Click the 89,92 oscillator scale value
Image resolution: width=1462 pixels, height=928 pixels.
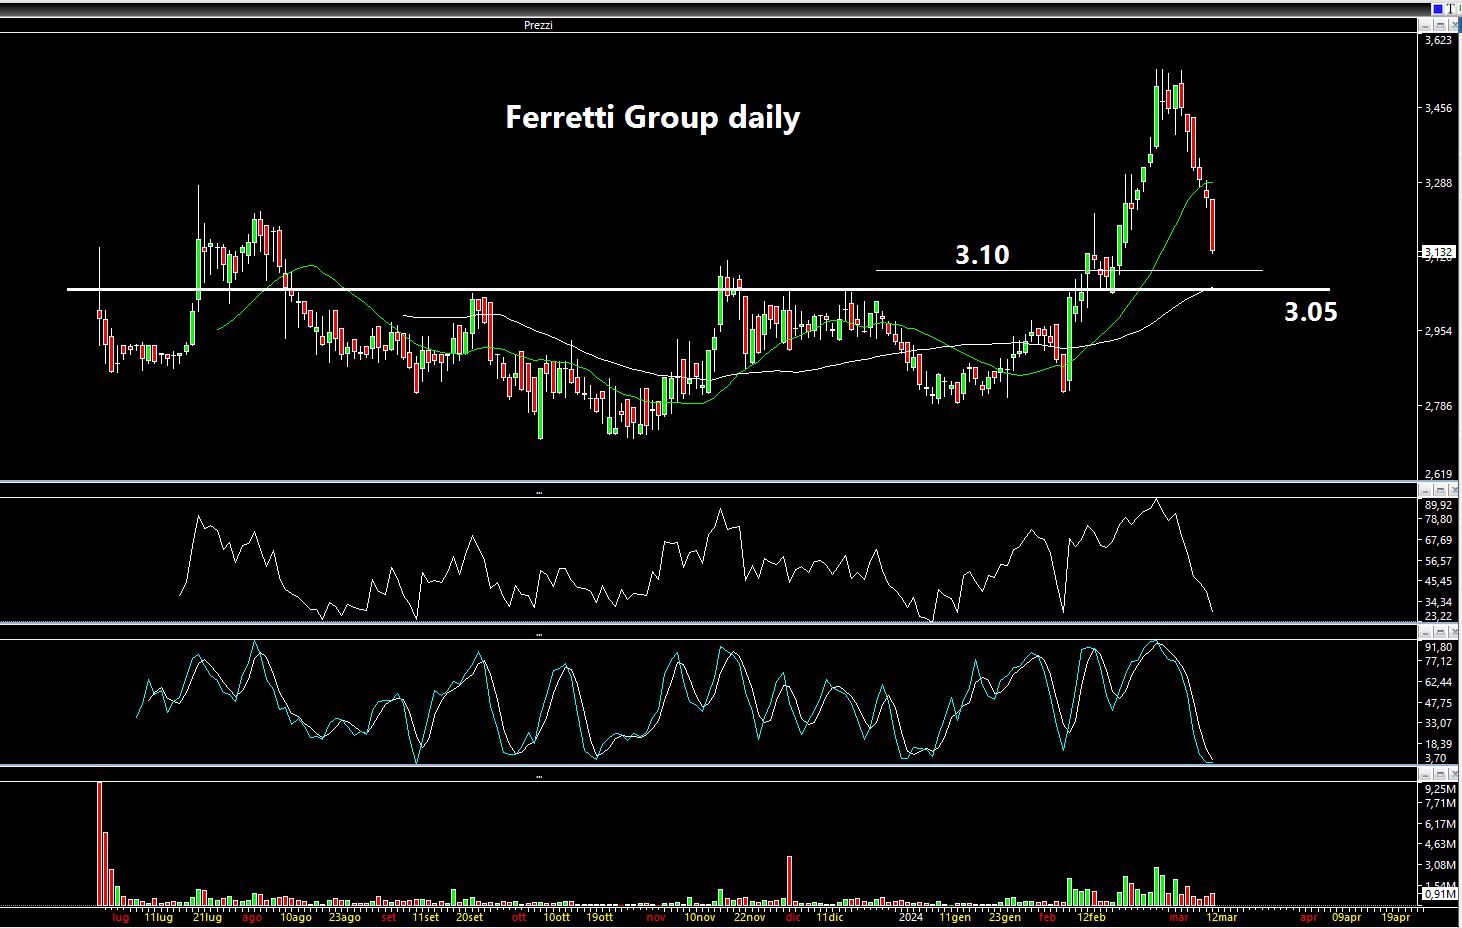pos(1438,506)
